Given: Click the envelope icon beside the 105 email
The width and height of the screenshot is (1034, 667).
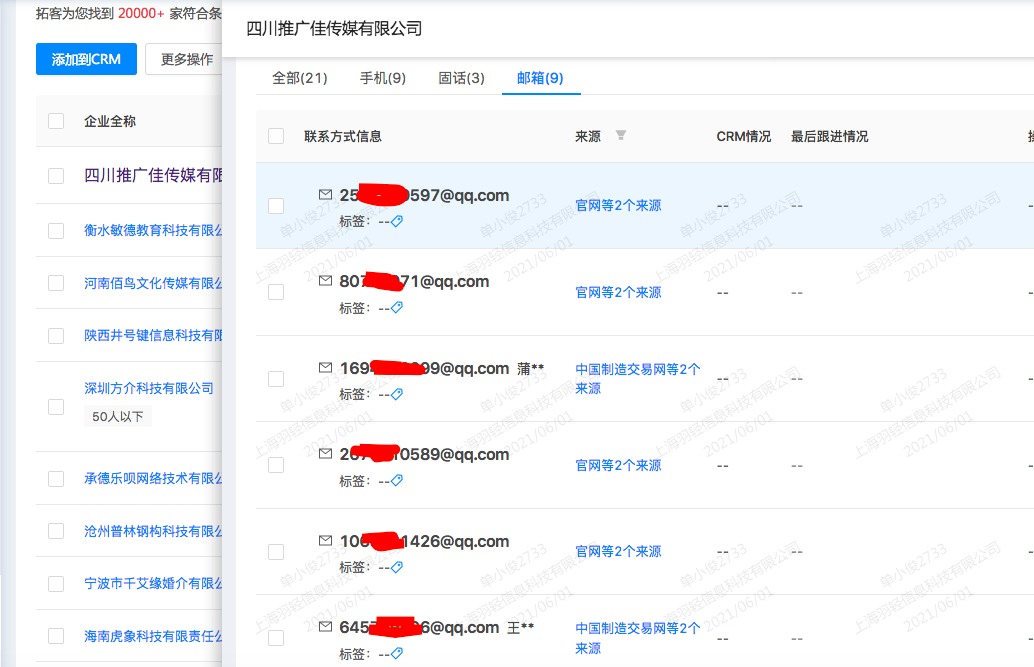Looking at the screenshot, I should click(x=325, y=541).
